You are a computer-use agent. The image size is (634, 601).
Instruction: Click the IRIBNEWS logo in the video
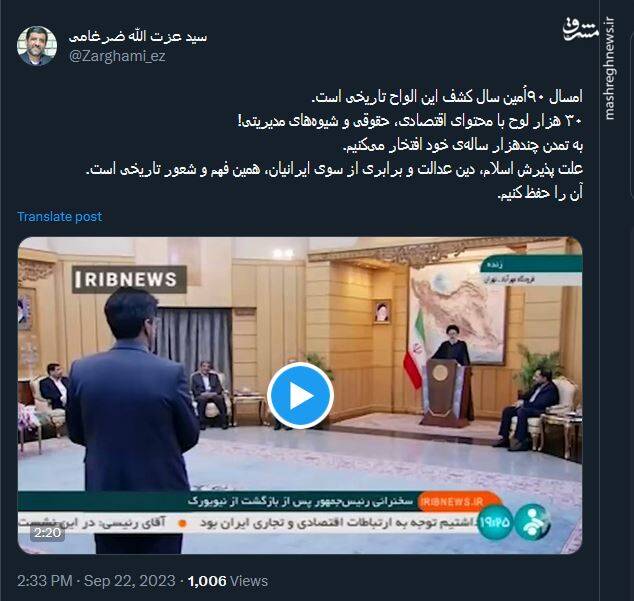tap(129, 279)
